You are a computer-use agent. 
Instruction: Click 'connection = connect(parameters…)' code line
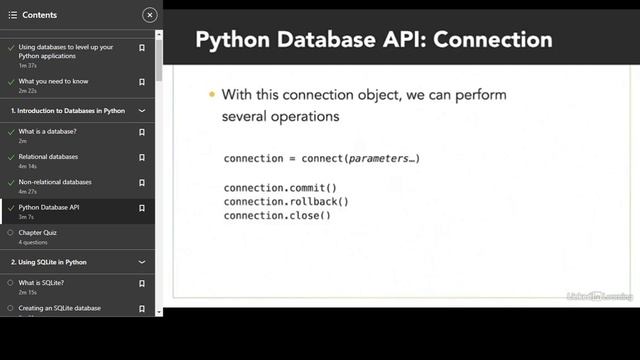pos(322,158)
